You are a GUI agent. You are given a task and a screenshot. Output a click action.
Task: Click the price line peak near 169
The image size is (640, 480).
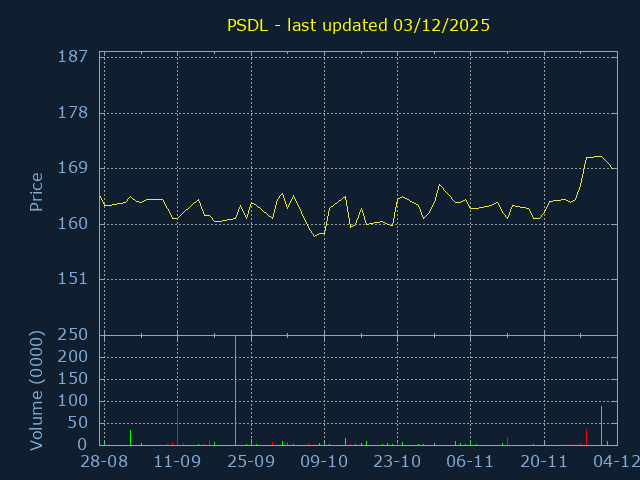click(x=594, y=157)
